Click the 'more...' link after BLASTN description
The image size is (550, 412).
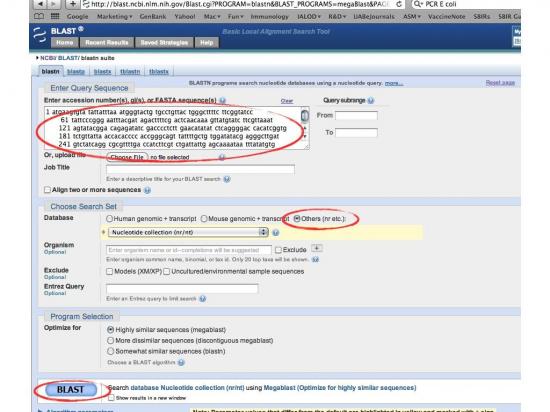point(394,83)
